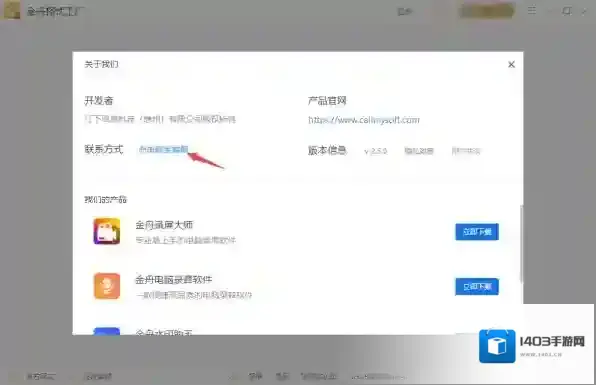This screenshot has height=385, width=596.
Task: Click the 金舟录屏大师 product icon
Action: click(x=107, y=231)
